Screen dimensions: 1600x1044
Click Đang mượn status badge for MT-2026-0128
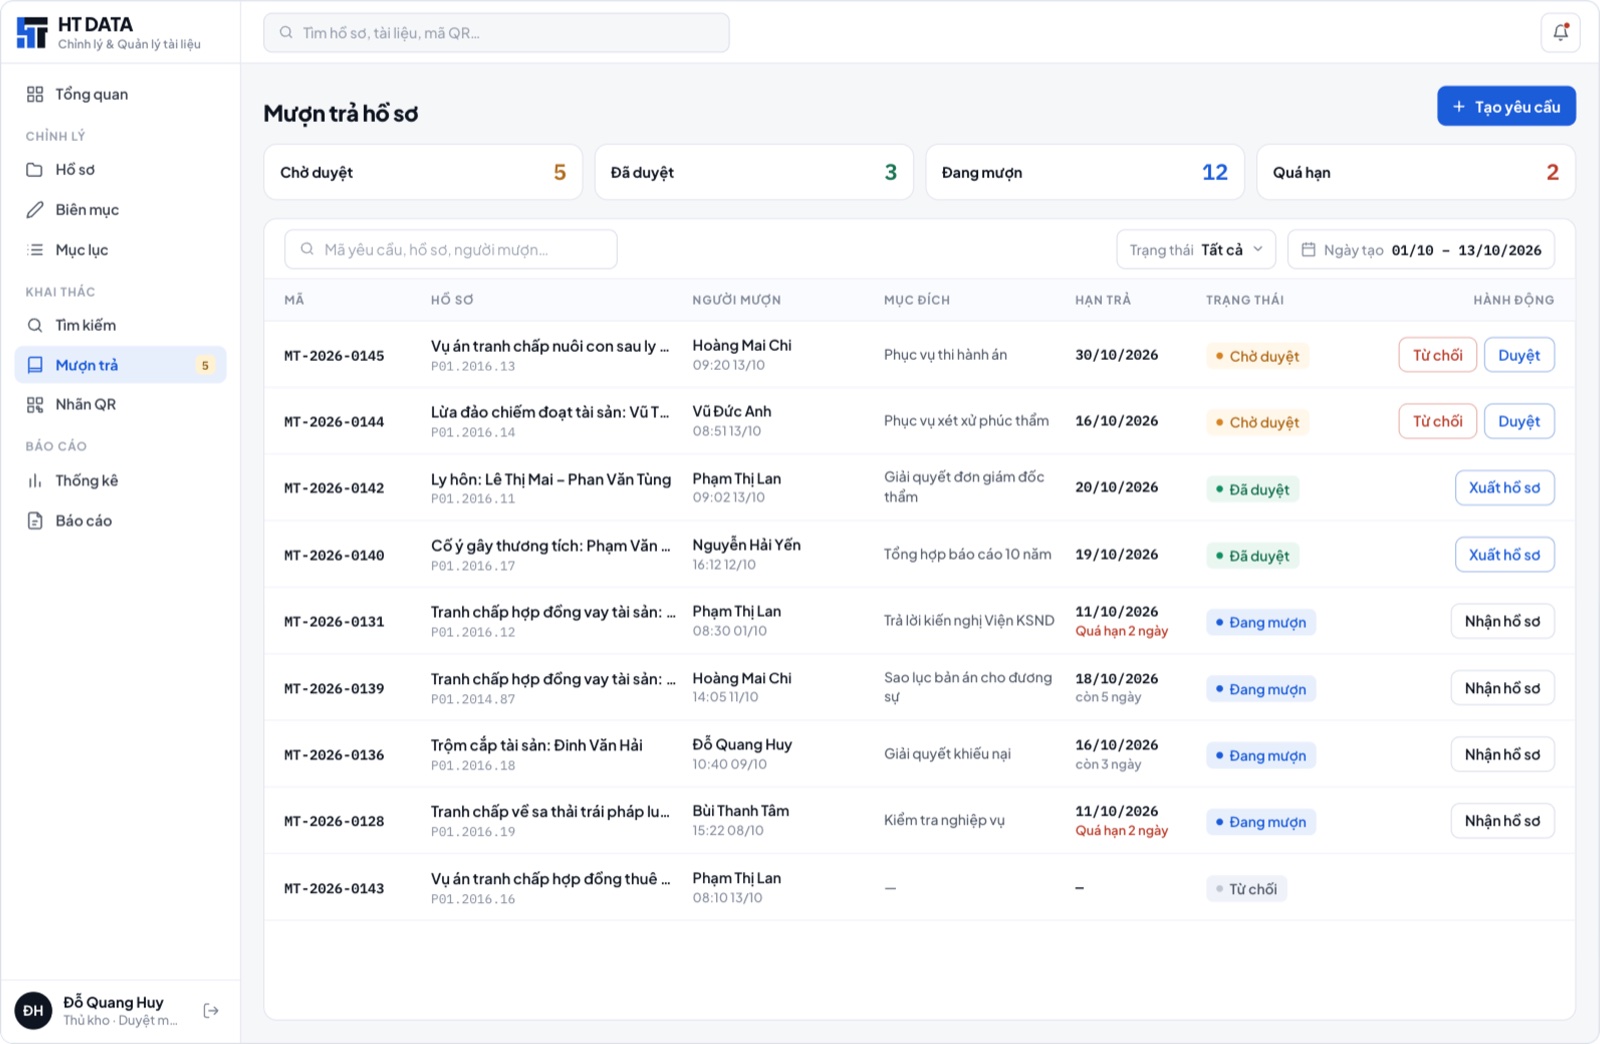[1261, 822]
